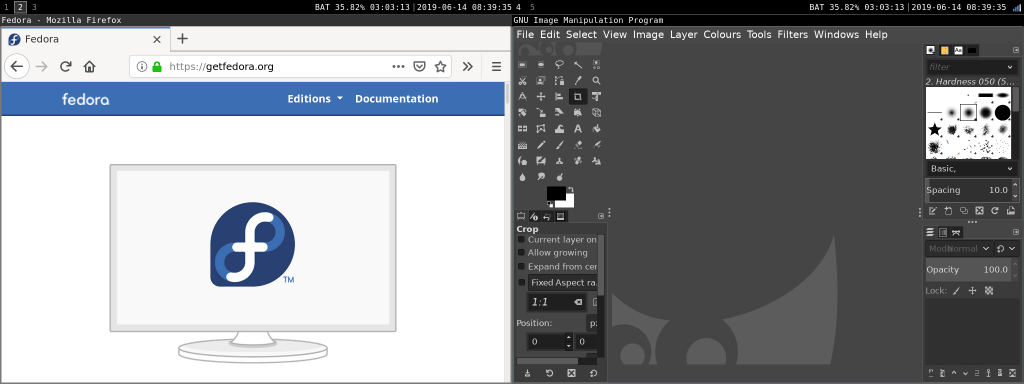Open the GIMP File menu
1024x384 pixels.
525,35
